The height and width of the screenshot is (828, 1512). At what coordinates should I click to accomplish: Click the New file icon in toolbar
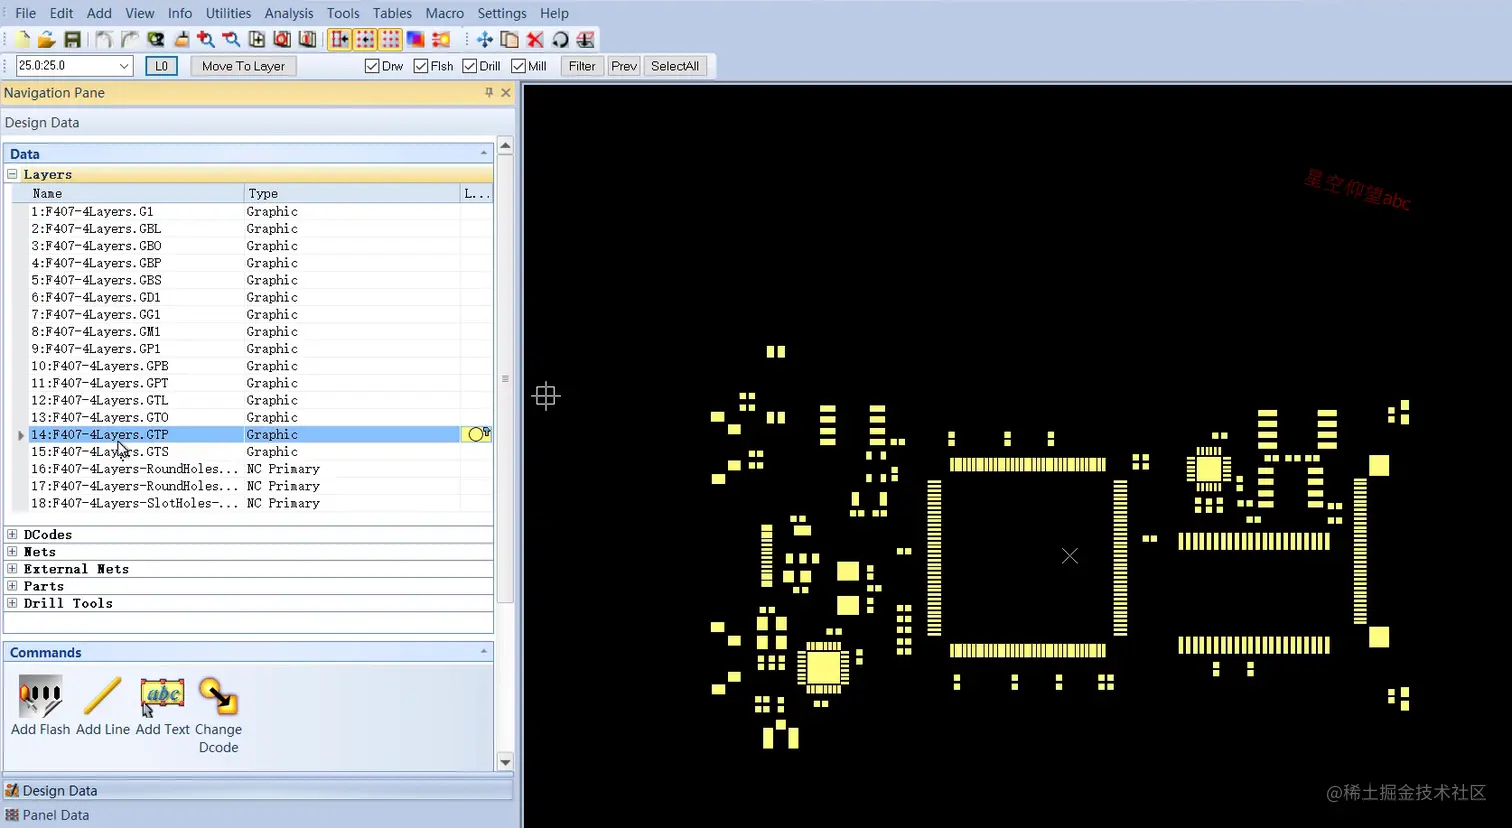tap(21, 39)
